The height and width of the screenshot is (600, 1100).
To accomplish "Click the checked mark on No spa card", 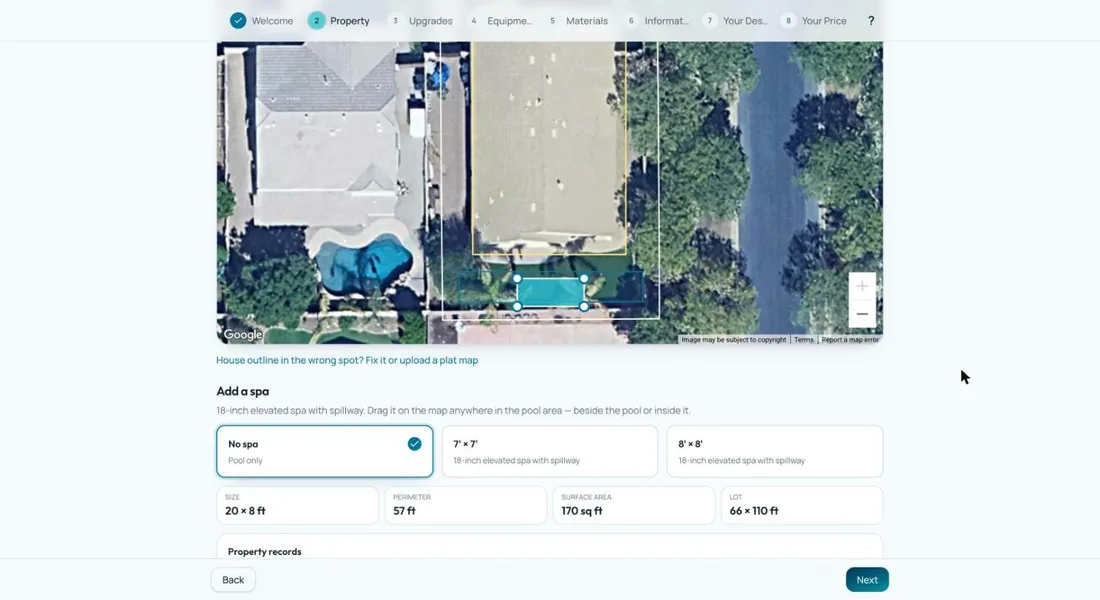I will point(415,444).
